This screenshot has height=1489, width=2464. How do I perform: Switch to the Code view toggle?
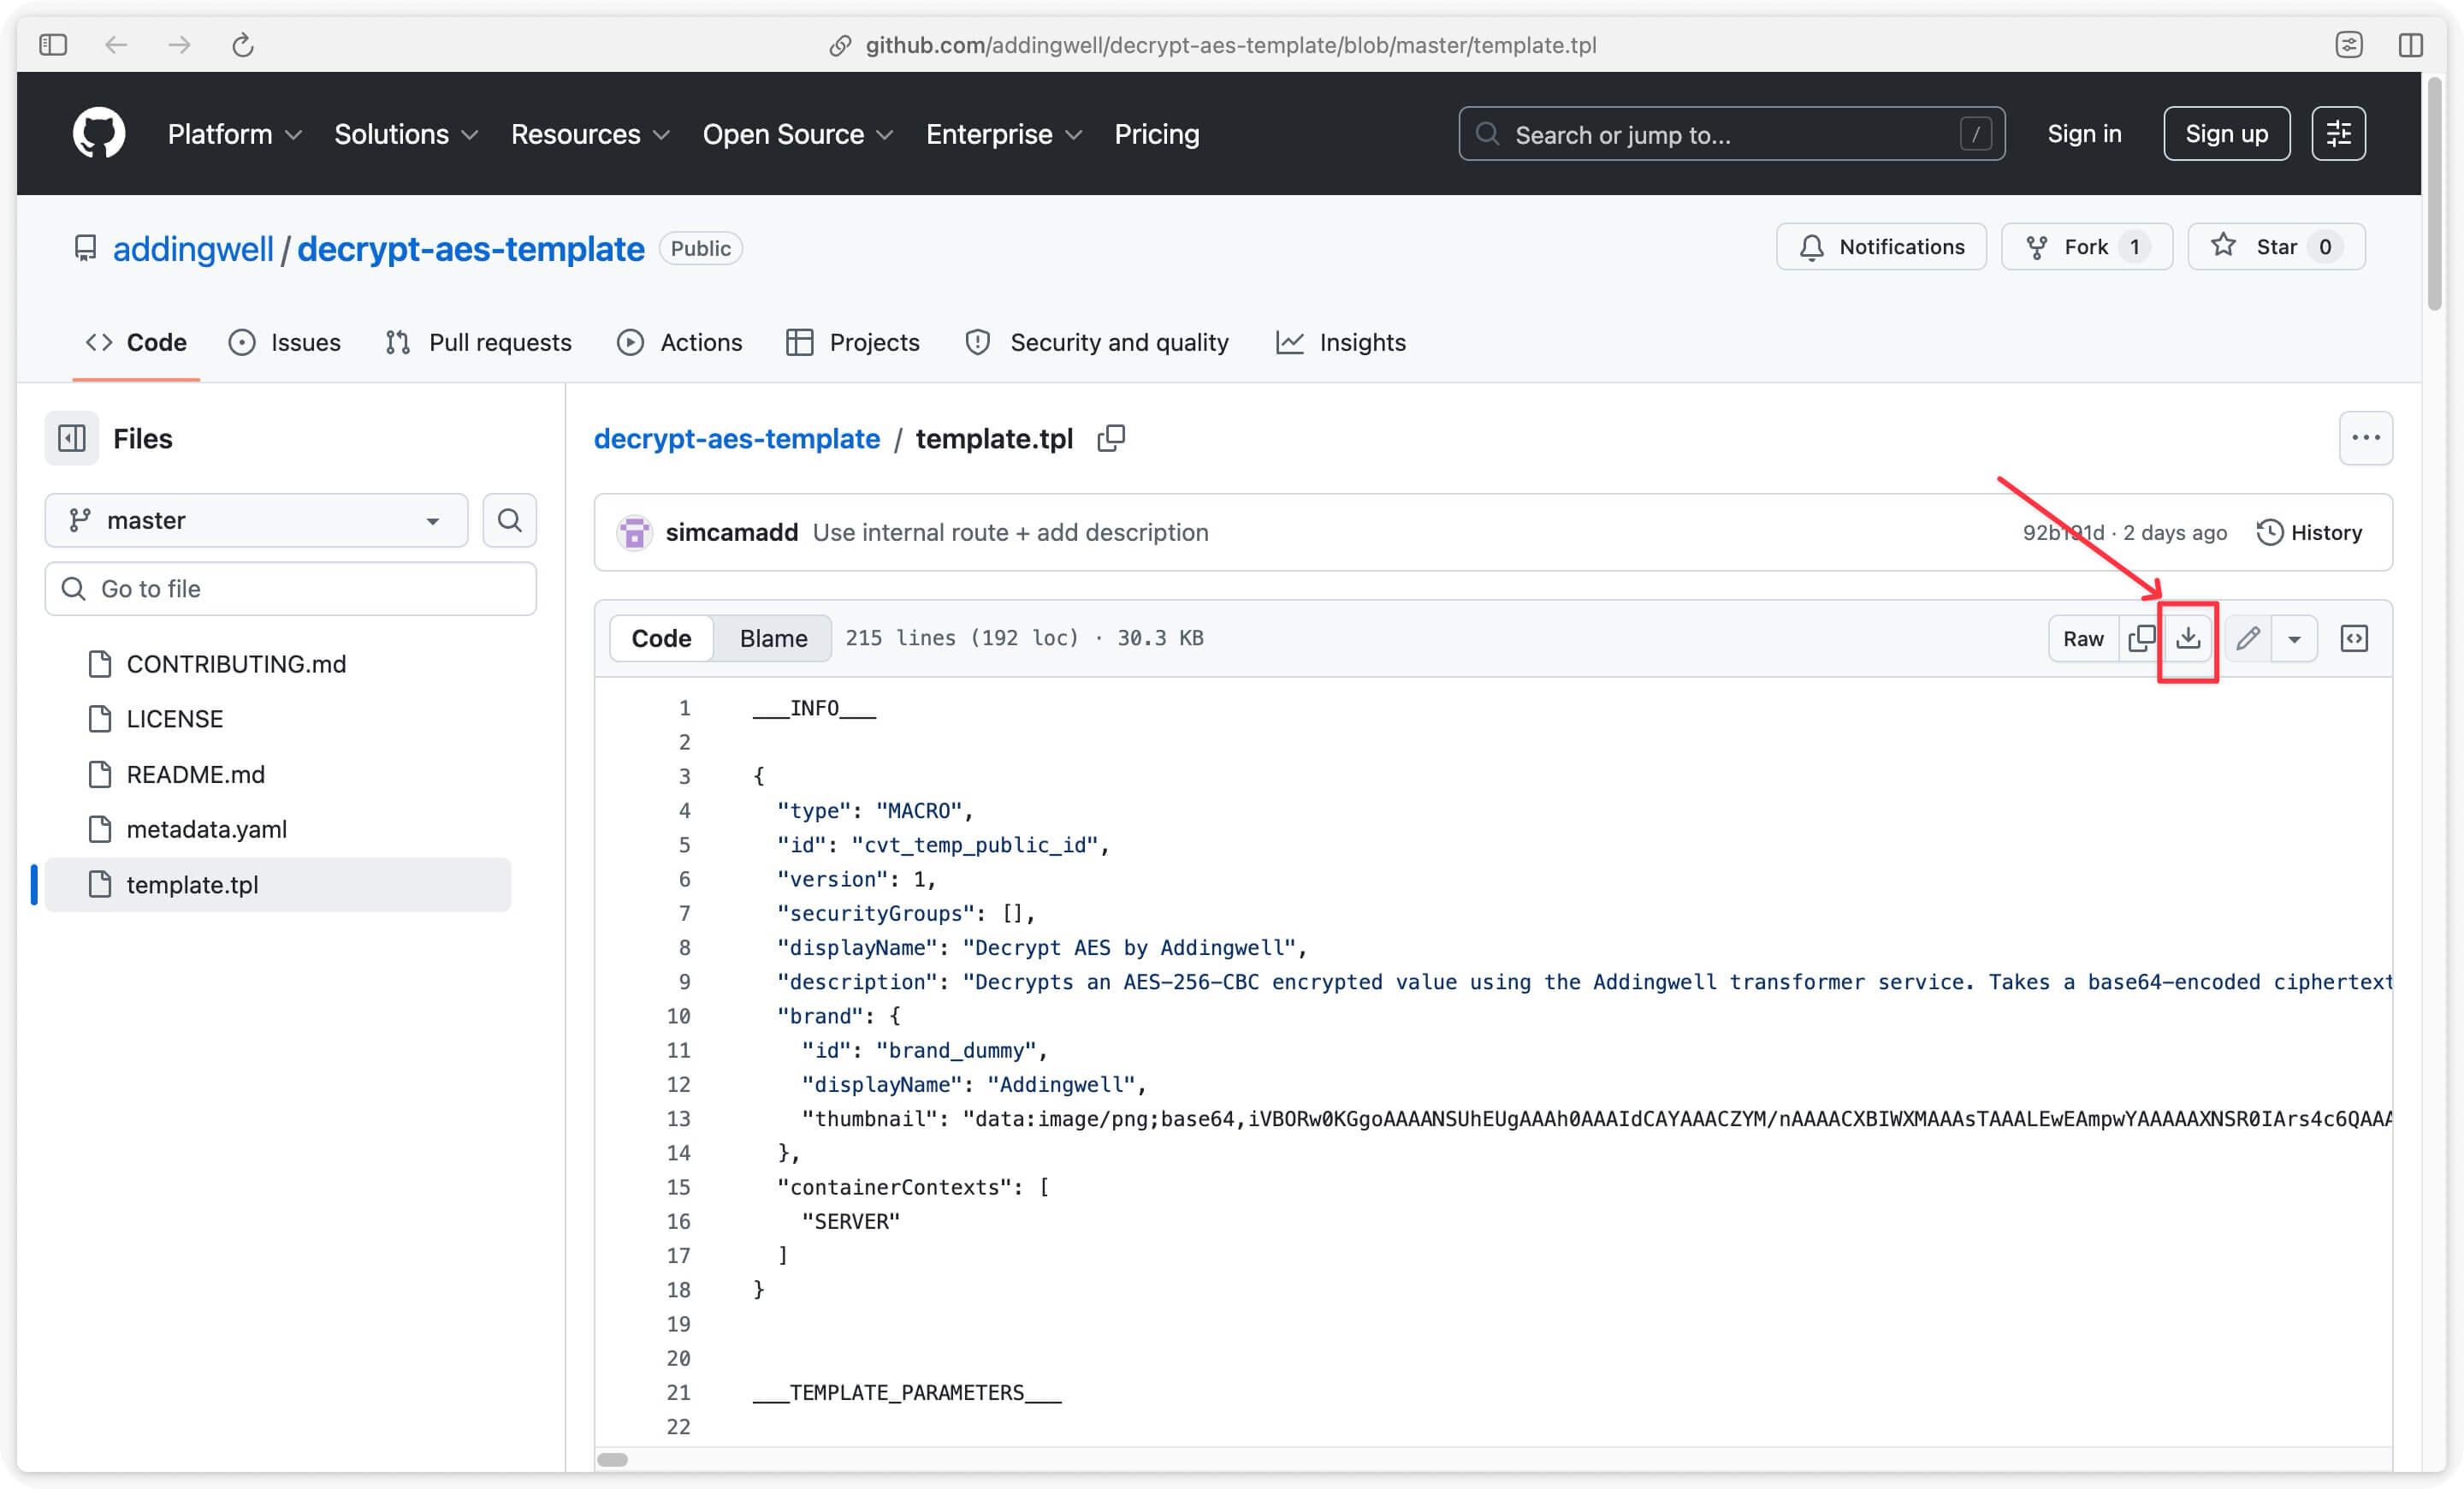tap(661, 638)
